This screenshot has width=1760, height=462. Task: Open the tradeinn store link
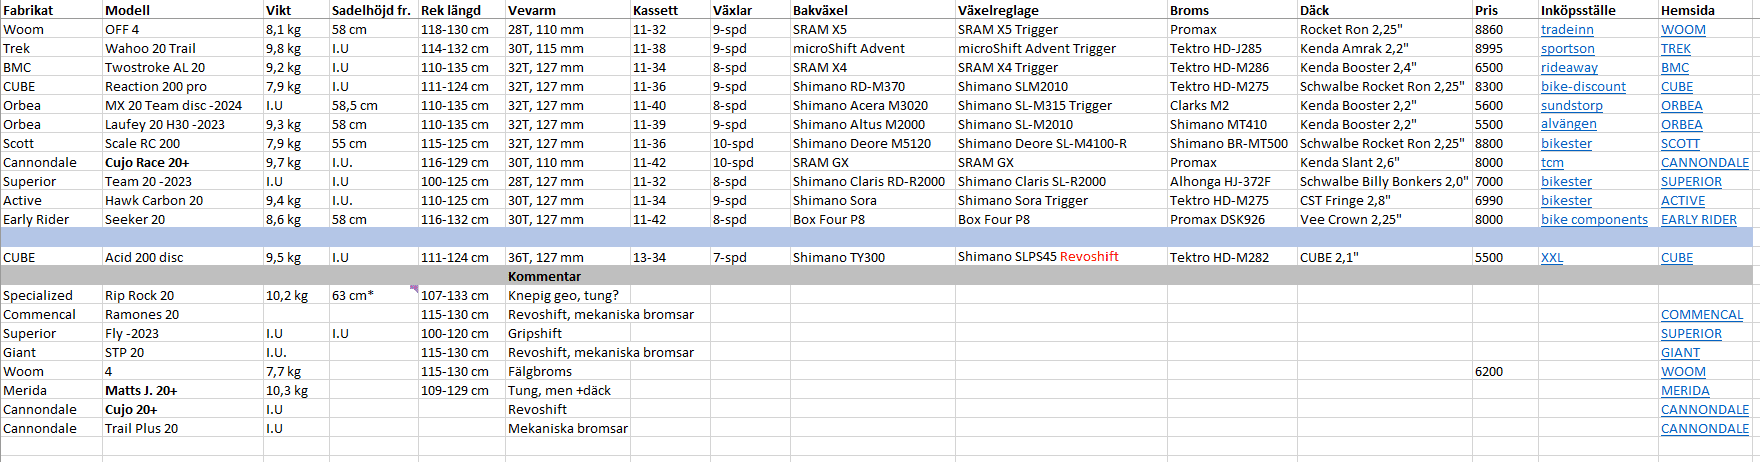[x=1567, y=30]
